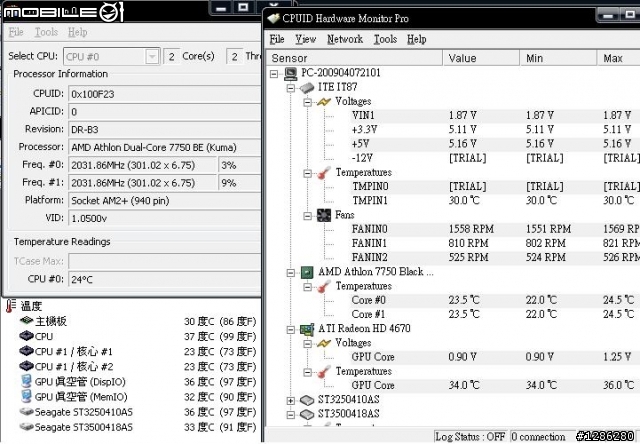Click the Radeon Voltages lightning icon
Viewport: 640px width, 444px height.
324,343
